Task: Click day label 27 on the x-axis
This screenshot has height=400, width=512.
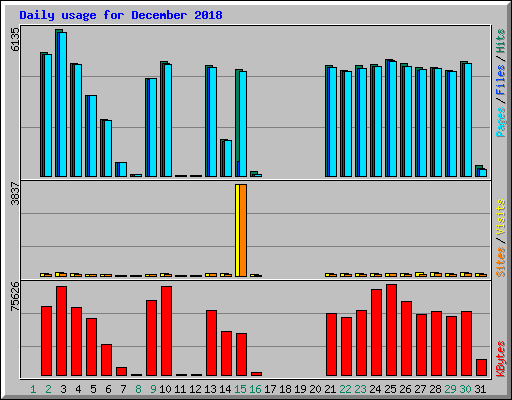Action: tap(420, 389)
